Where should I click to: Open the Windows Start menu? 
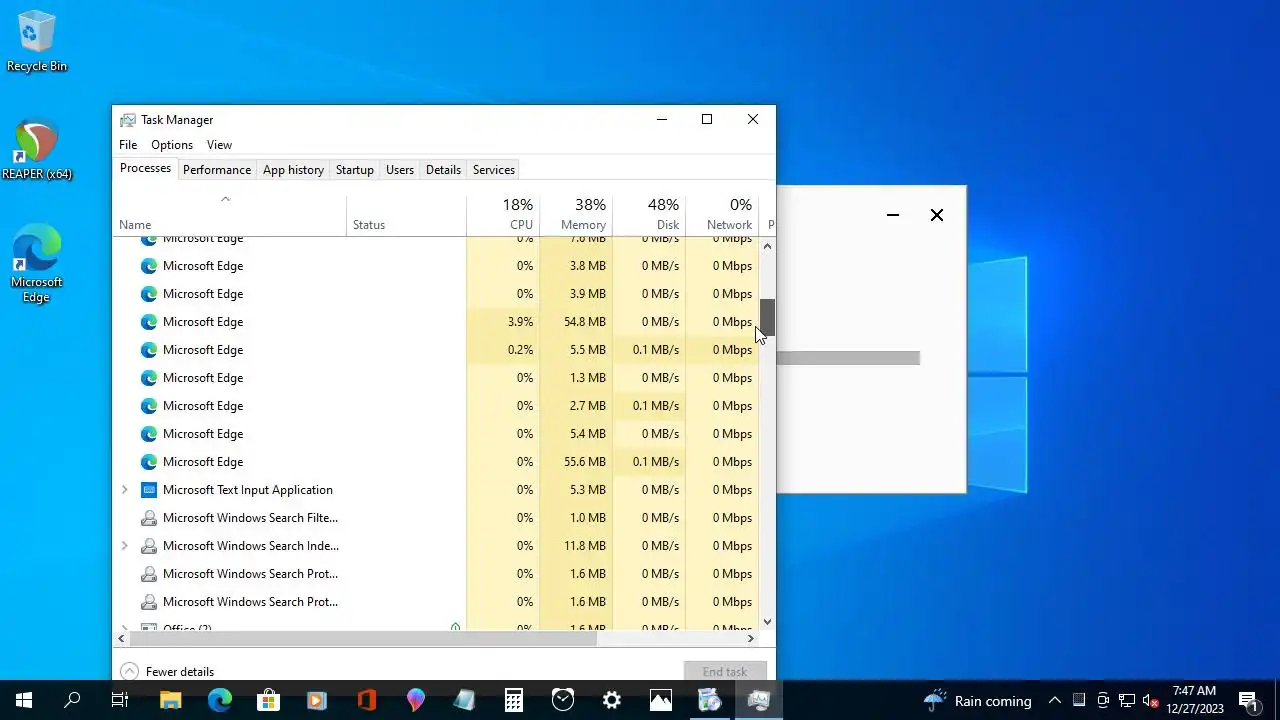pos(24,700)
